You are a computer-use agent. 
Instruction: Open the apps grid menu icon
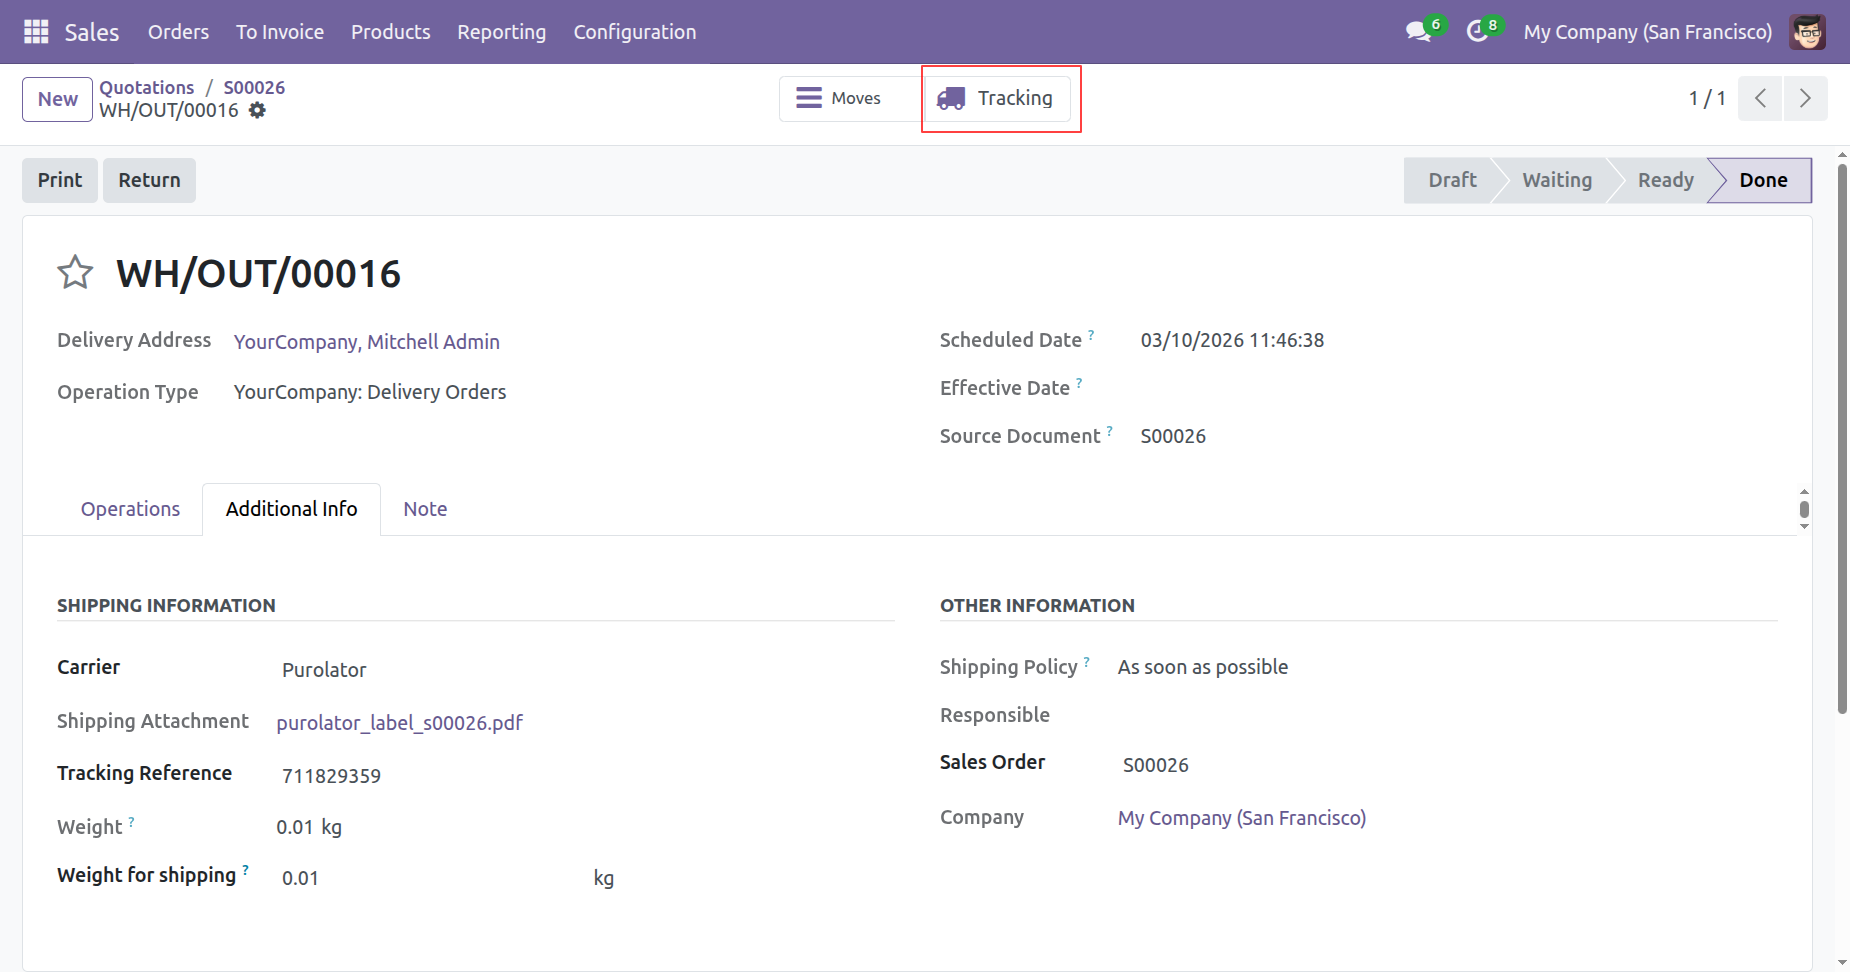pos(36,32)
